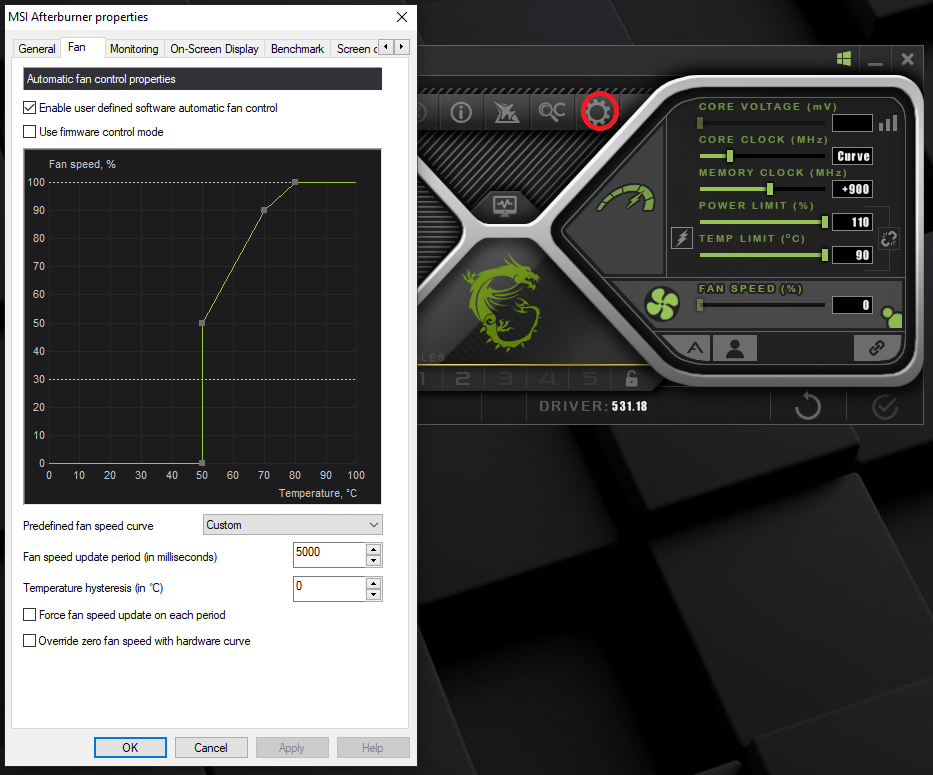Select profile slot 2
933x775 pixels.
[x=463, y=379]
